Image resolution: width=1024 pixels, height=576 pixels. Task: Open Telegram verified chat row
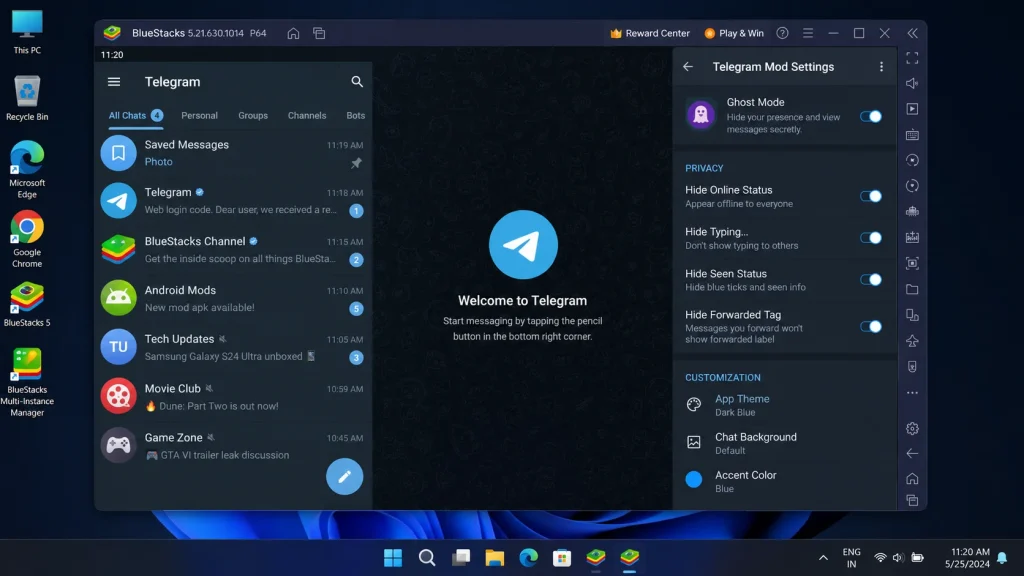(233, 200)
